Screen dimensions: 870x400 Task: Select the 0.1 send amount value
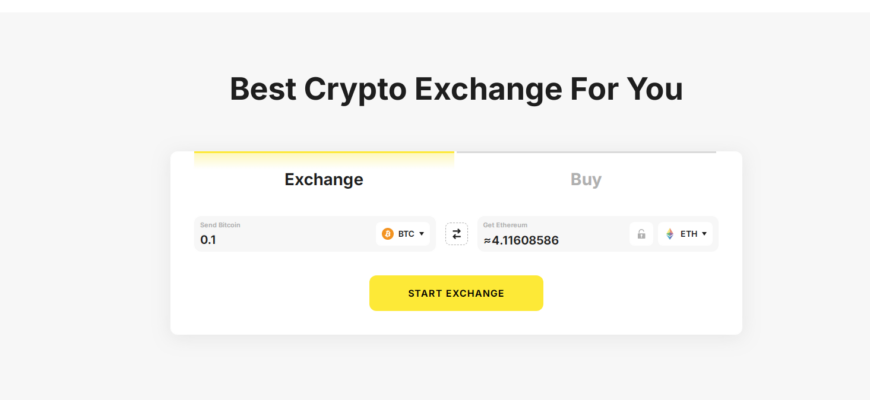click(208, 240)
